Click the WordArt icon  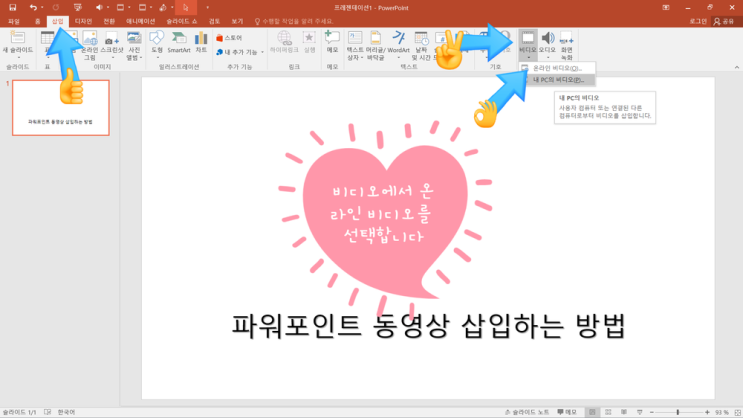click(399, 38)
